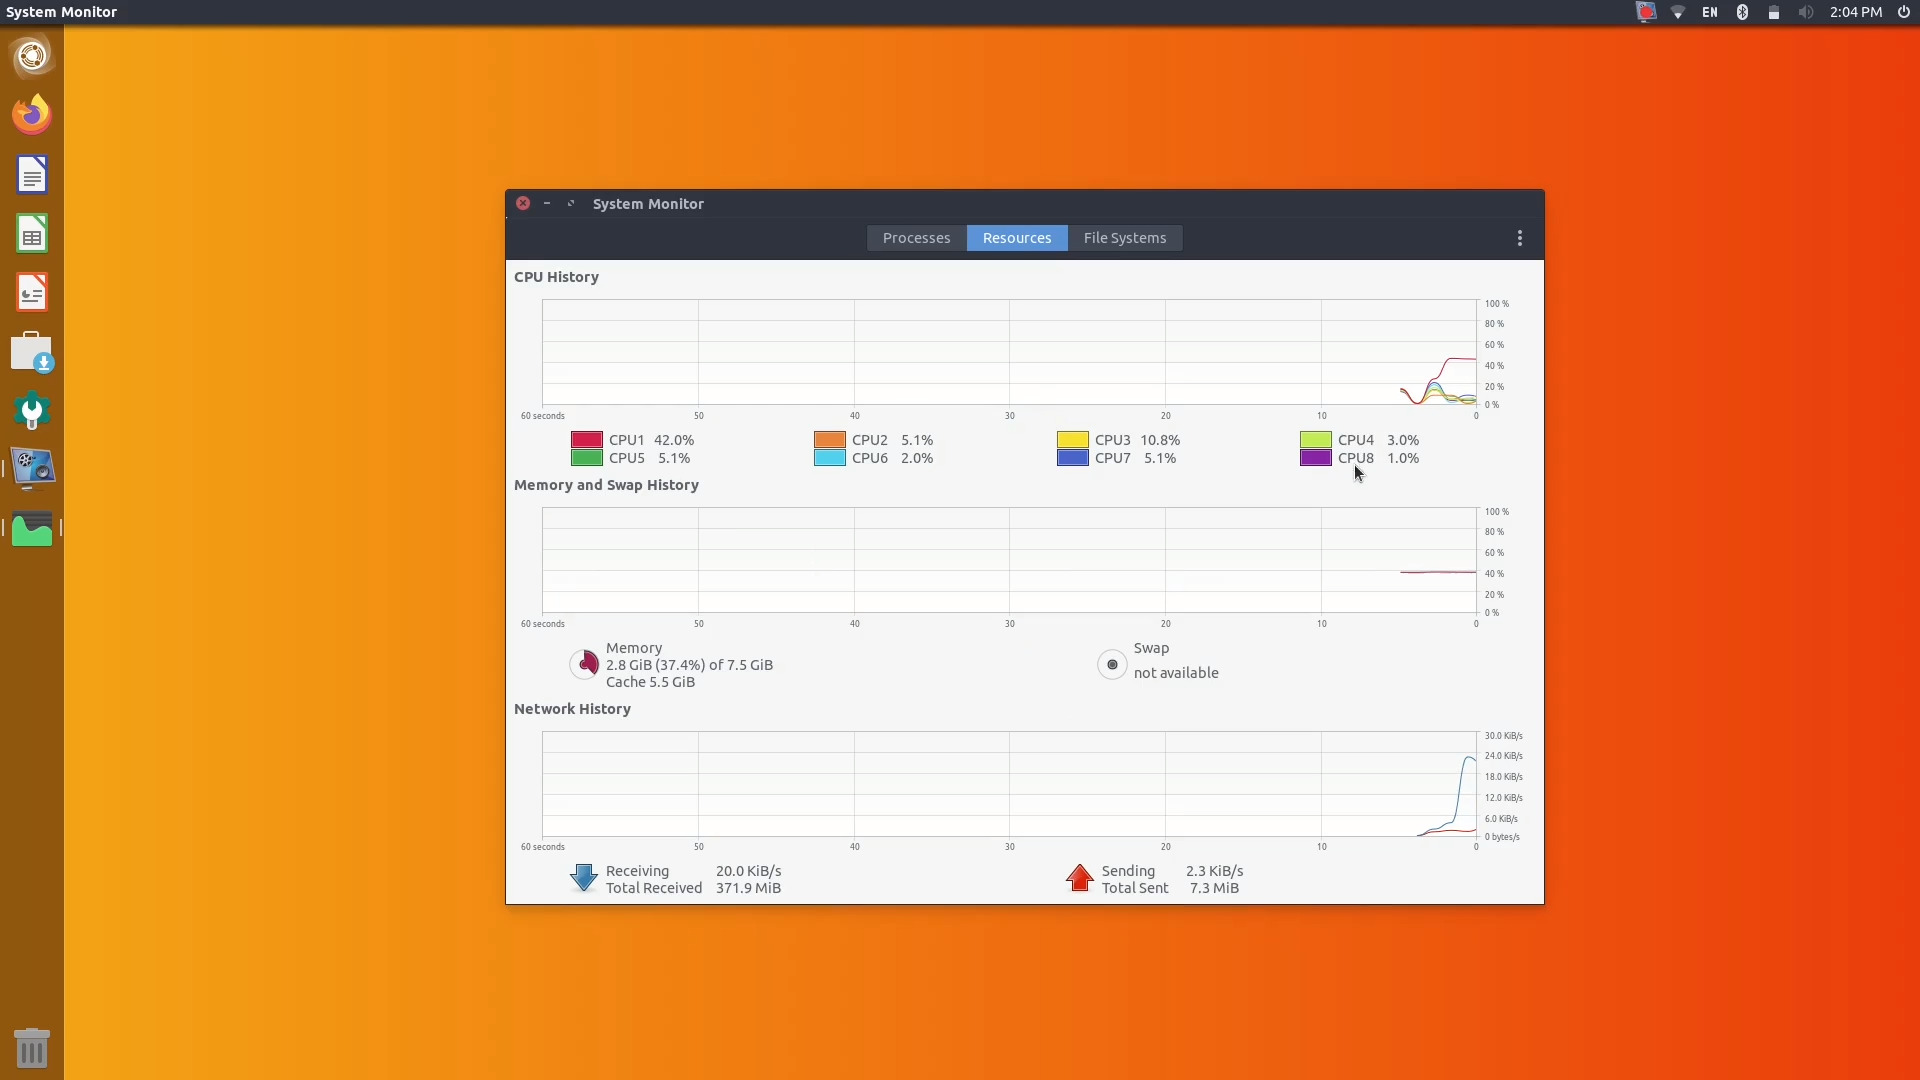The height and width of the screenshot is (1080, 1920).
Task: Click the Bluetooth icon in the top bar
Action: pos(1742,12)
